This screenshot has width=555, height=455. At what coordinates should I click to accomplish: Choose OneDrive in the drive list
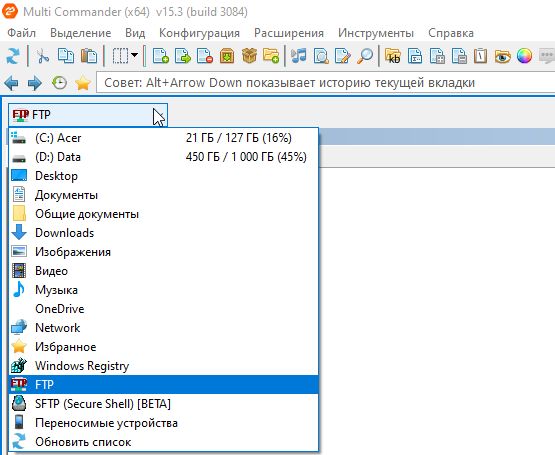click(164, 309)
